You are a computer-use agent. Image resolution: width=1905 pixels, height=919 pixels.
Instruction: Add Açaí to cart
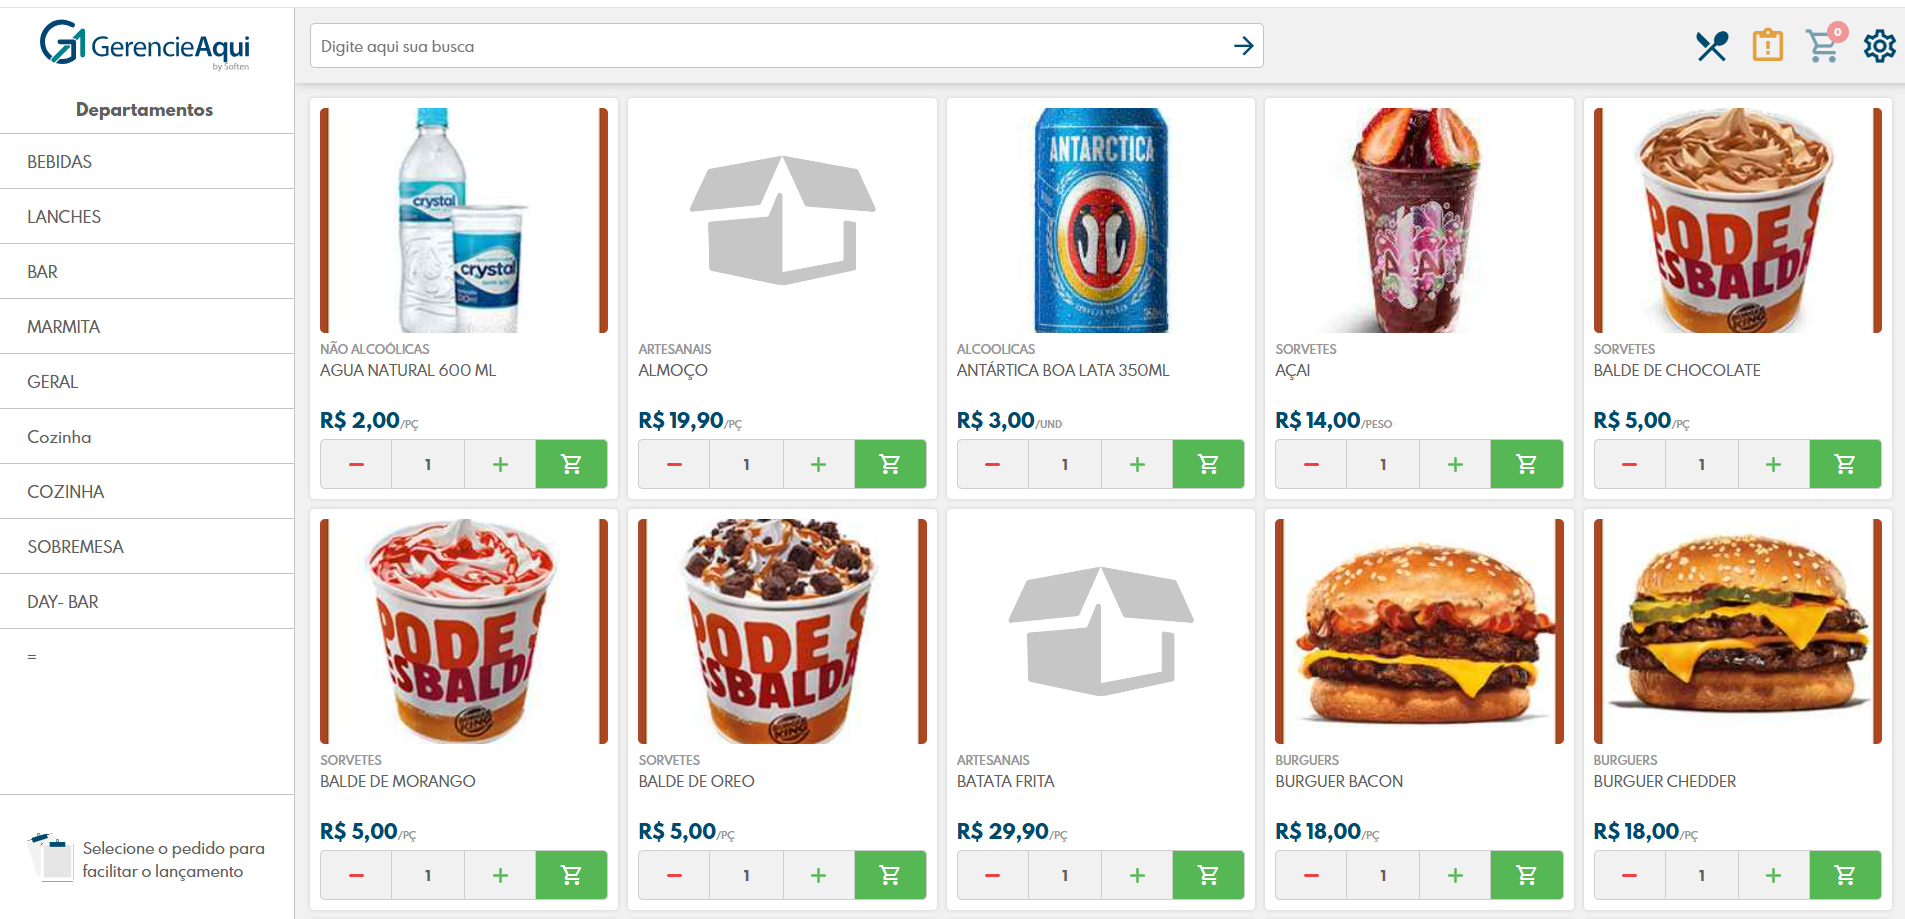click(x=1526, y=464)
